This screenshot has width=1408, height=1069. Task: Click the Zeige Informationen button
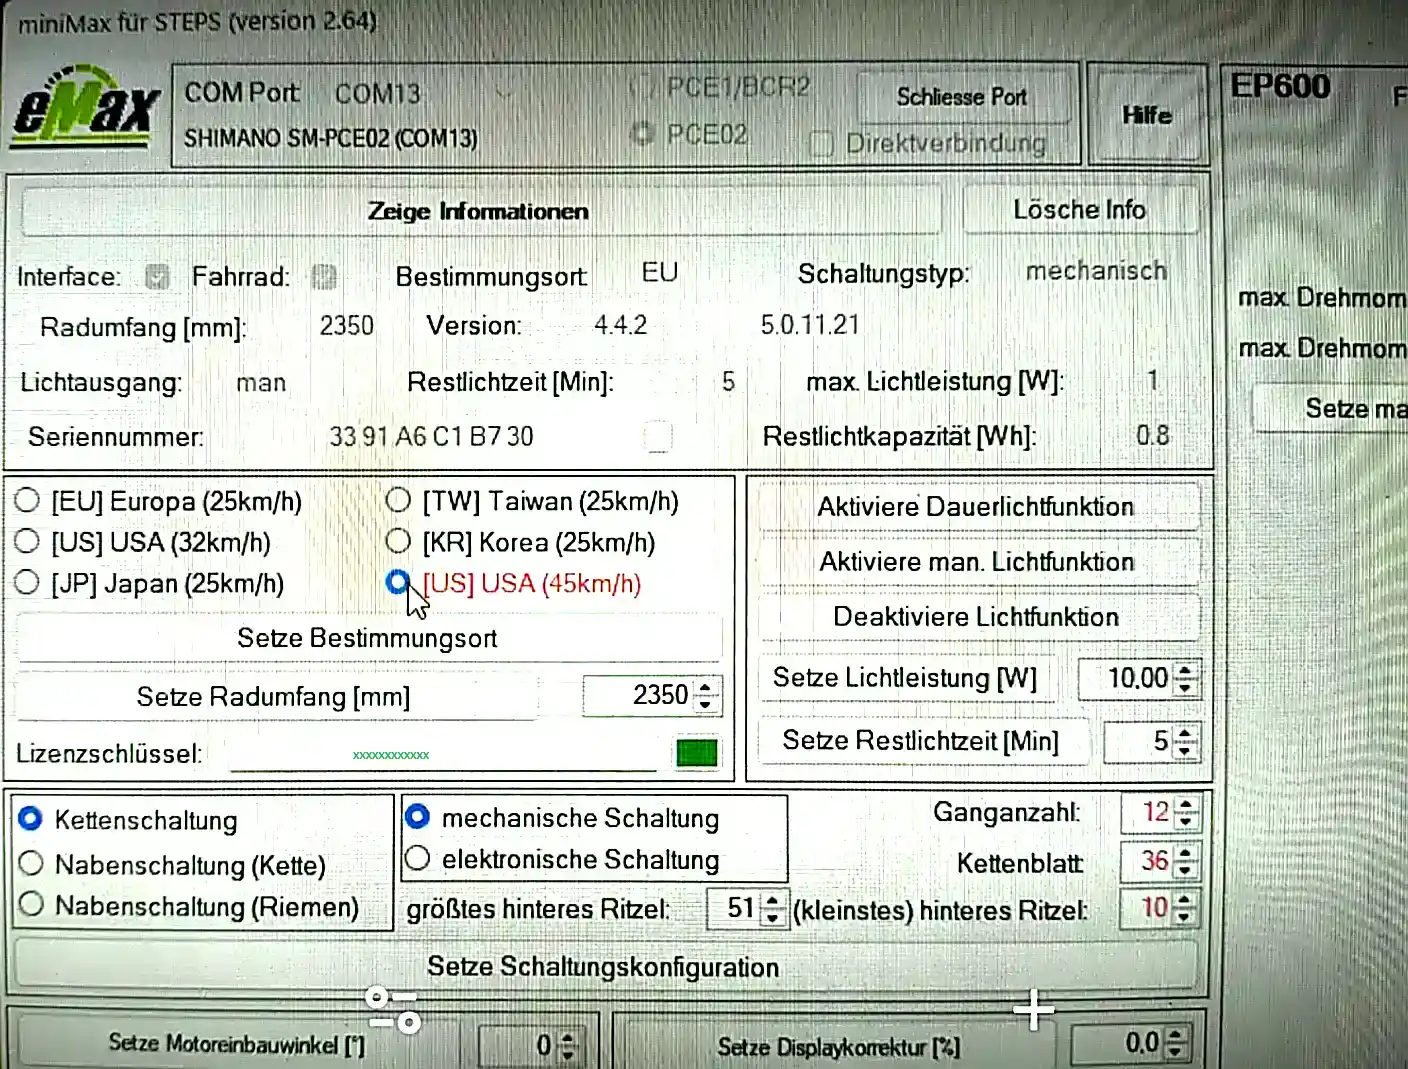click(x=478, y=211)
